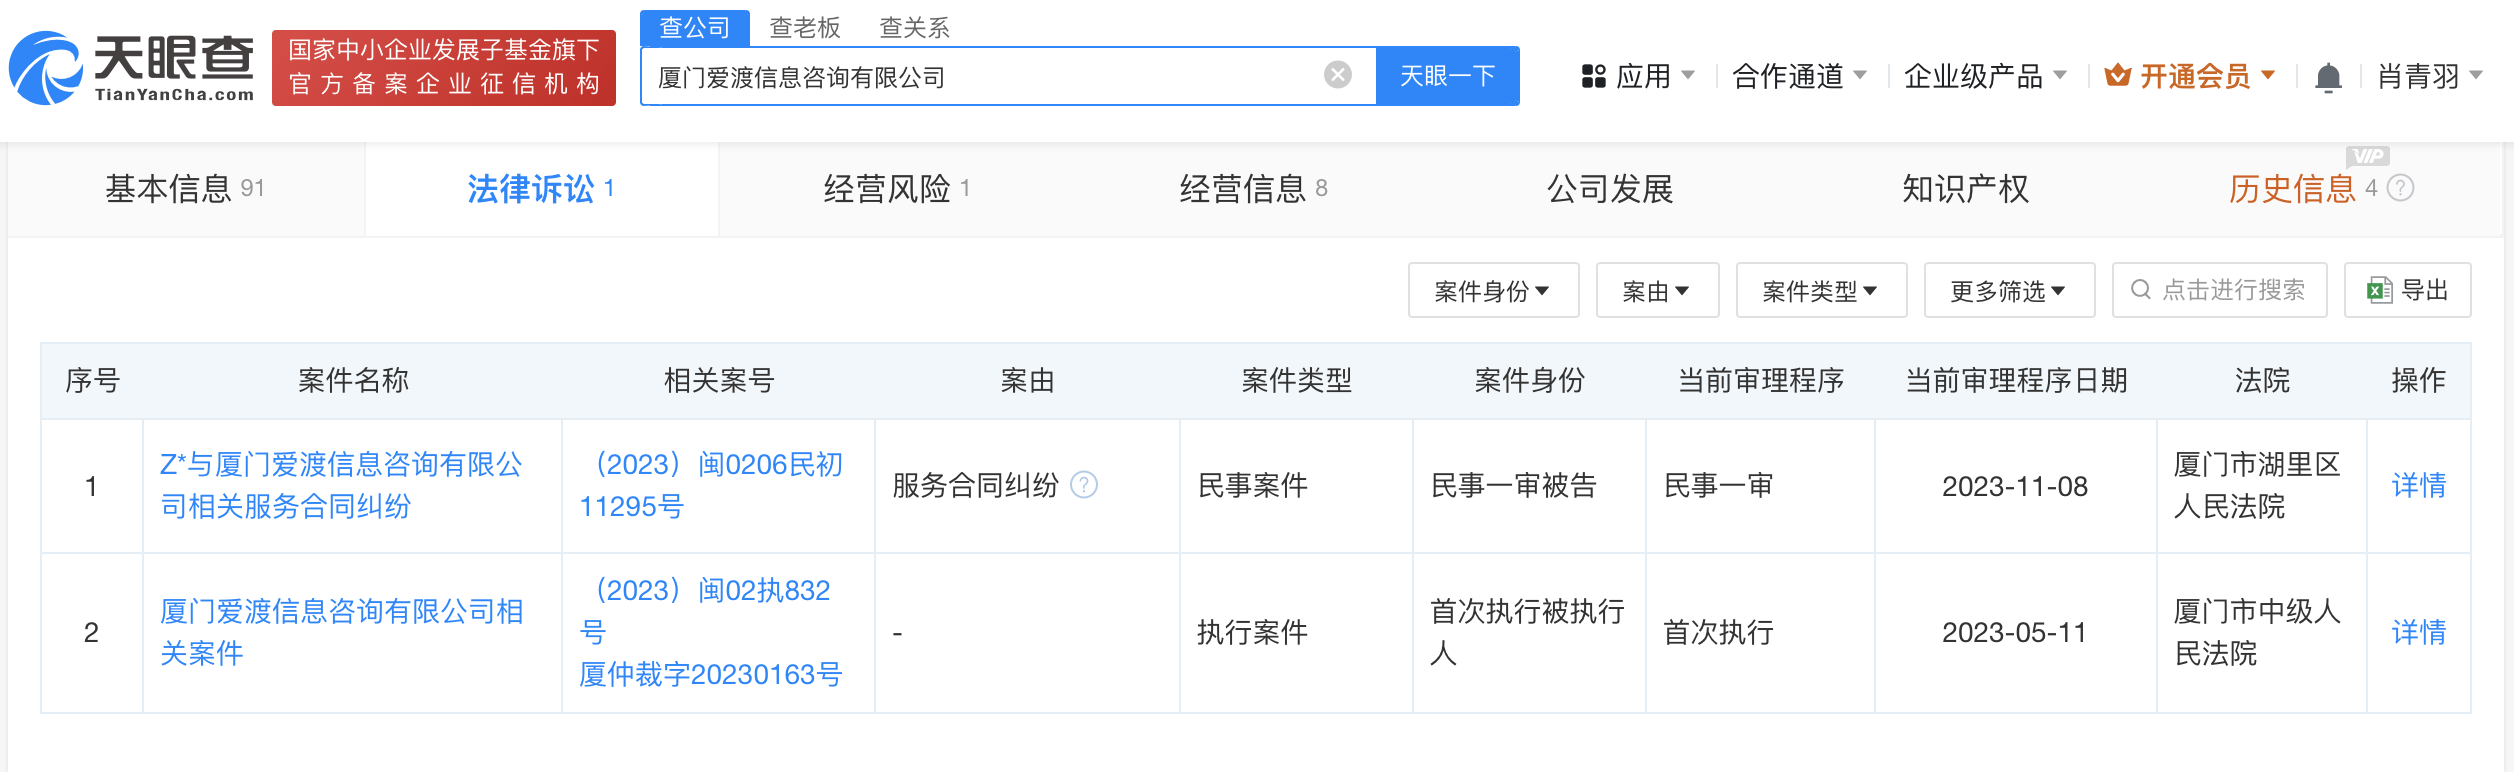Click the 开通会员 crown icon

point(2117,76)
